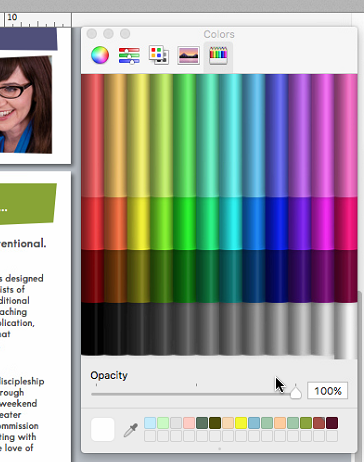Close the Colors window
The image size is (364, 462).
coord(92,34)
